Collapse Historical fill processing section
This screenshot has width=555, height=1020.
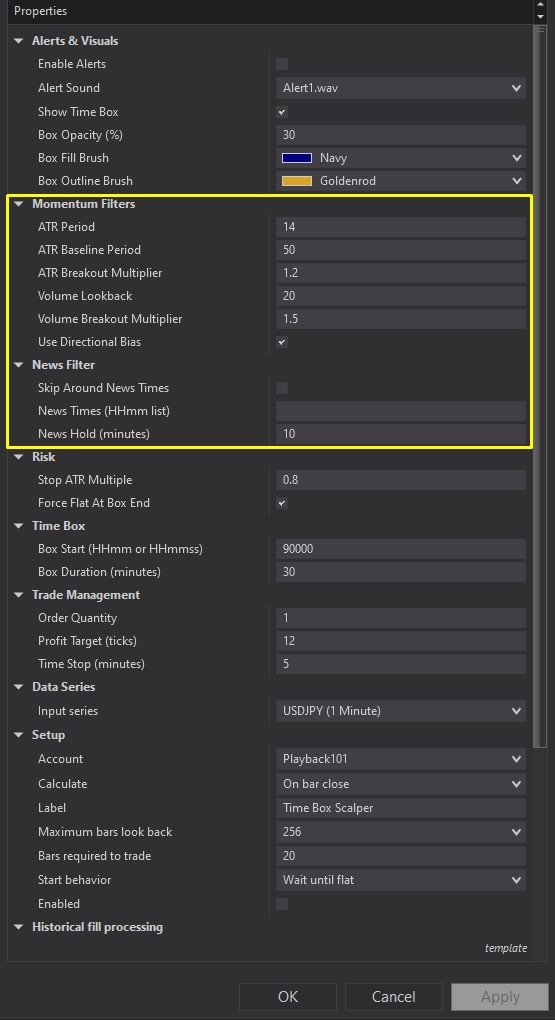pyautogui.click(x=18, y=927)
